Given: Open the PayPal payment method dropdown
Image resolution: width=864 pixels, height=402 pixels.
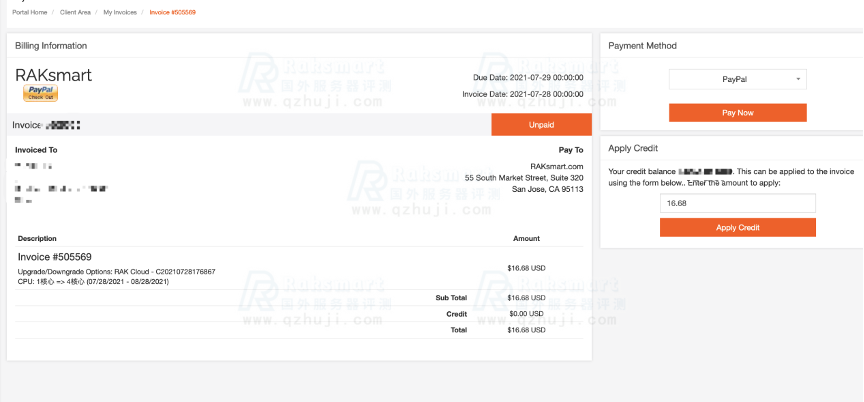Looking at the screenshot, I should (x=737, y=79).
